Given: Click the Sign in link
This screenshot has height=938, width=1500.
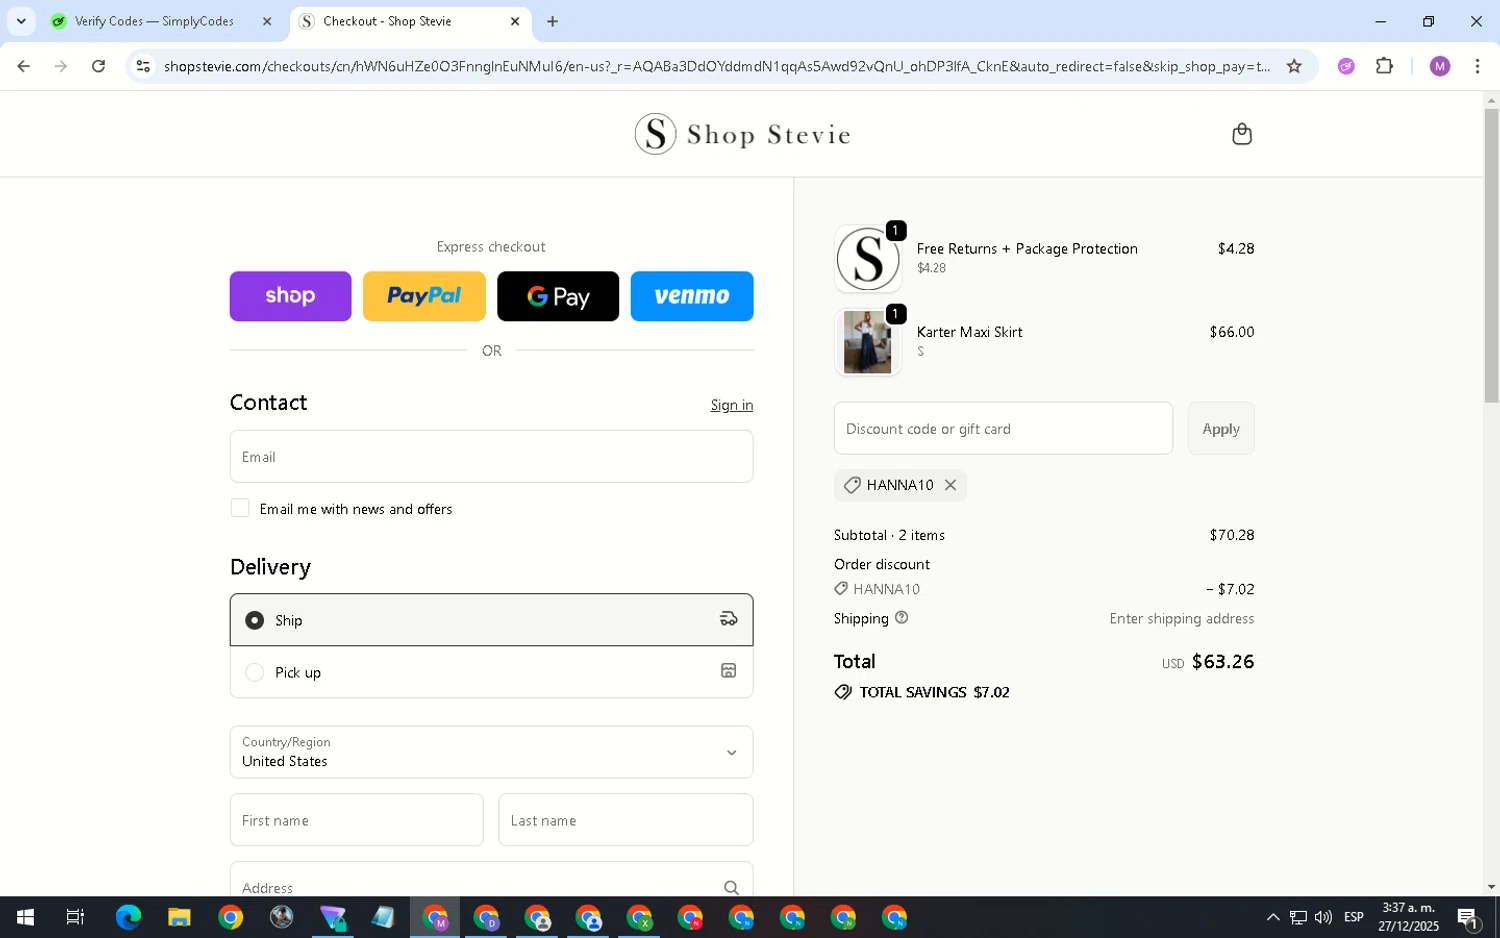Looking at the screenshot, I should click(x=731, y=405).
